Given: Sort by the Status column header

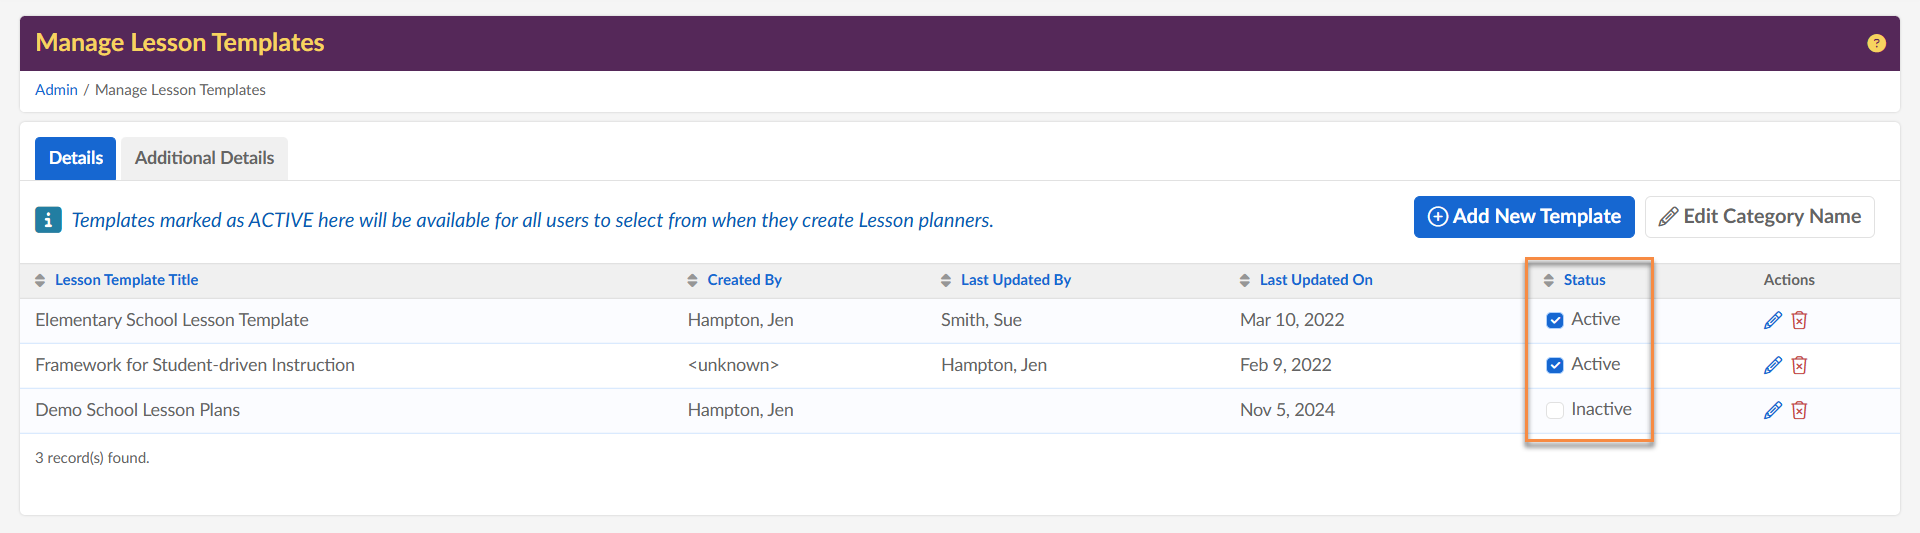Looking at the screenshot, I should pos(1584,280).
